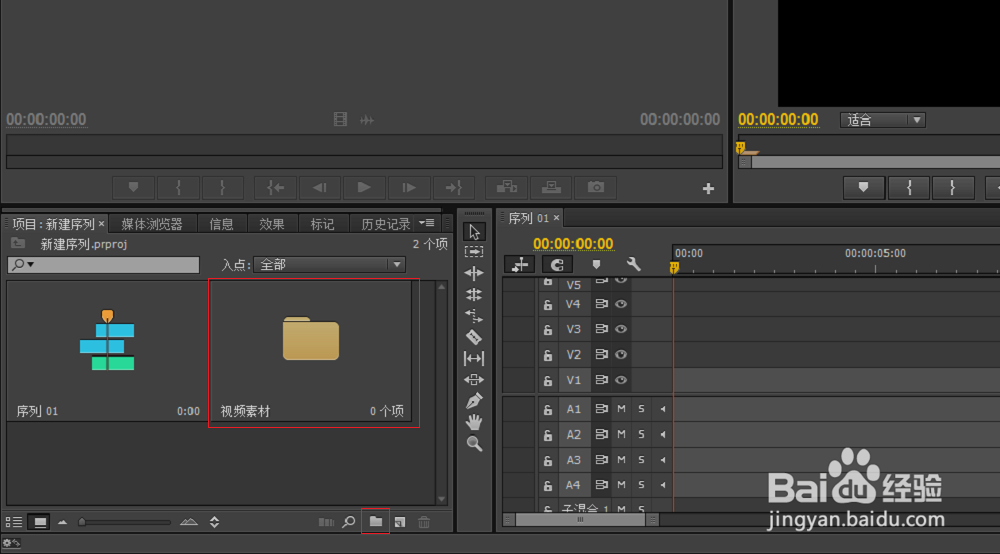Image resolution: width=1000 pixels, height=554 pixels.
Task: Toggle V4 track visibility eye
Action: coord(621,304)
